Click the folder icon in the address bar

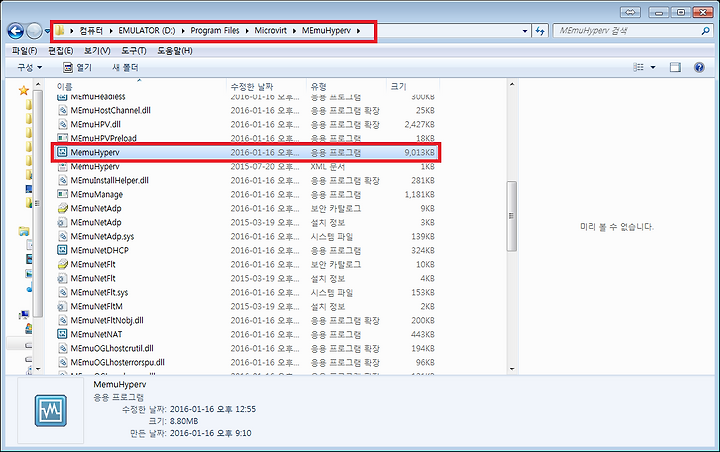(x=60, y=31)
